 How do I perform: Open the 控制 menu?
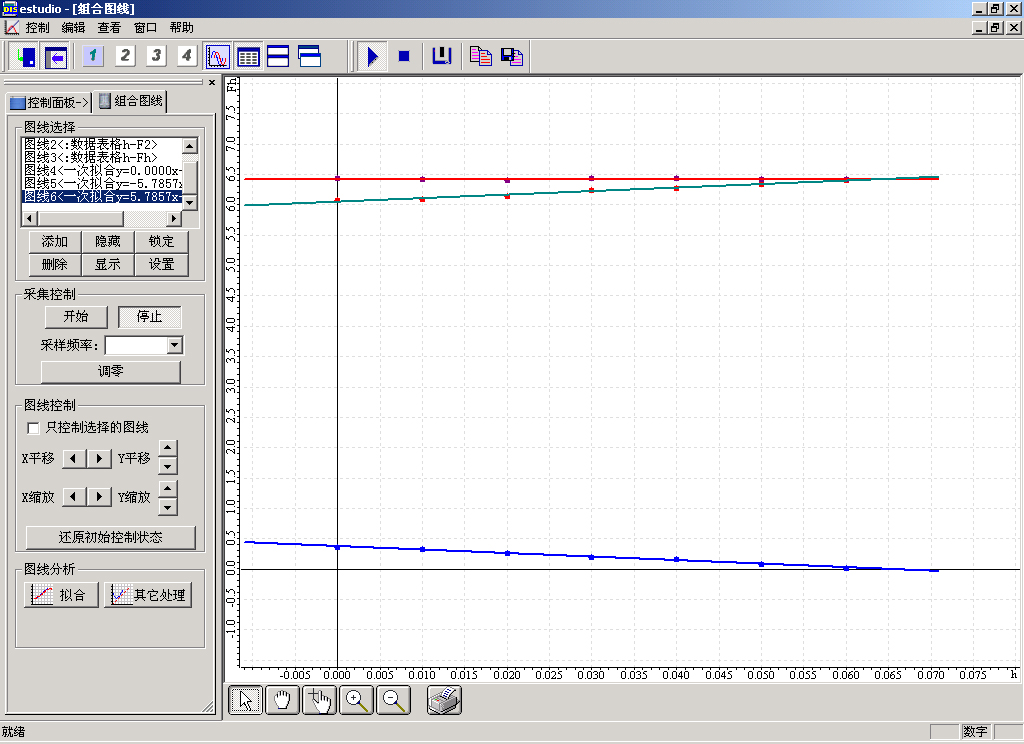point(37,28)
